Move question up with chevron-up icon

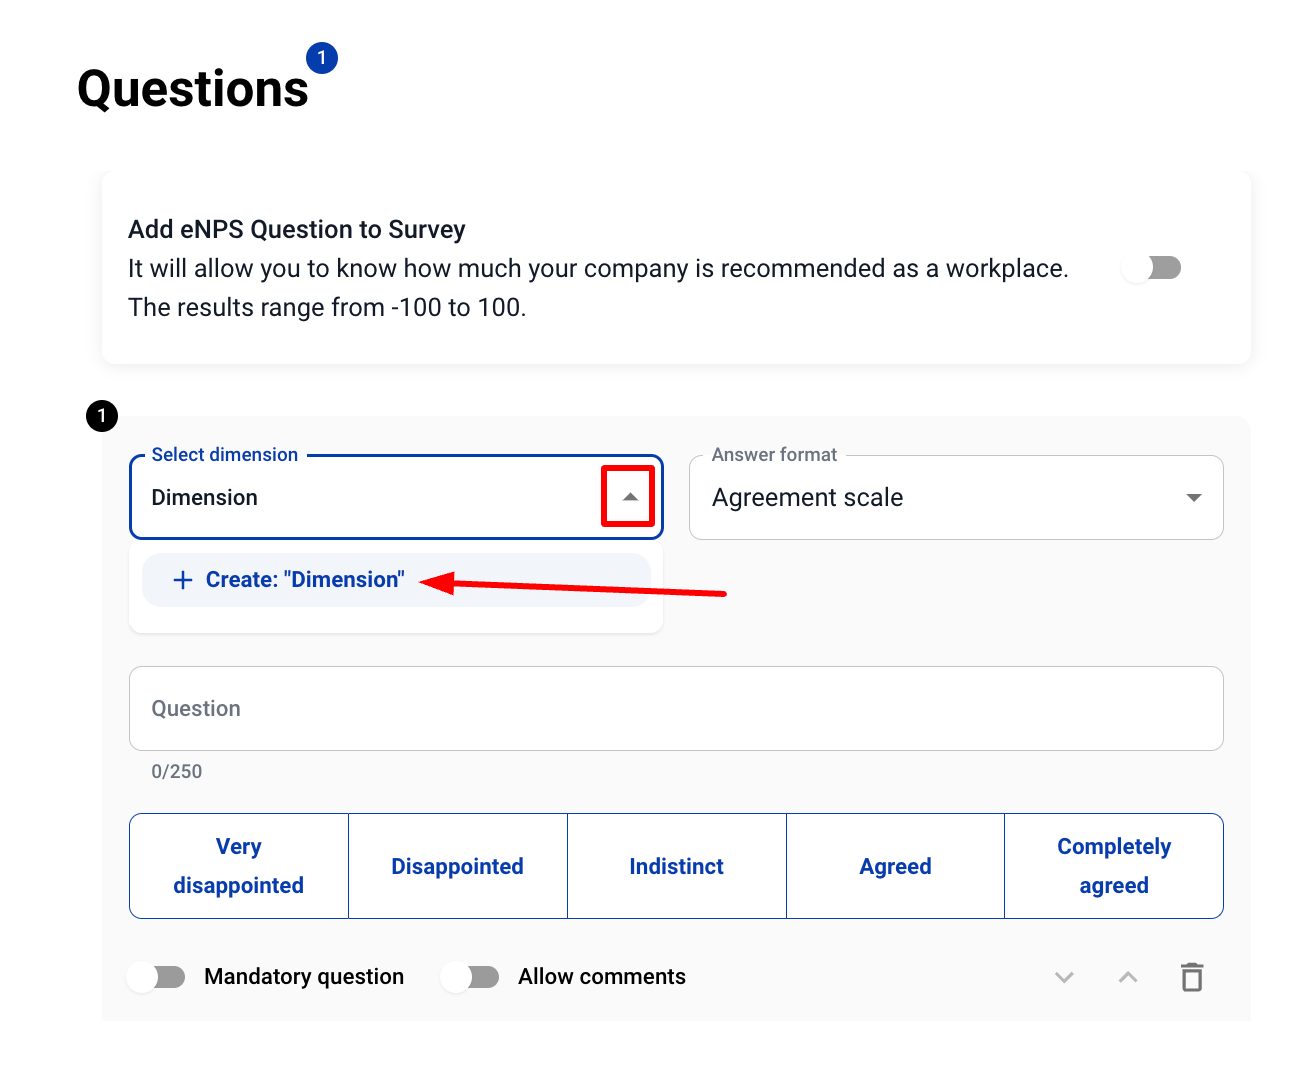(x=1128, y=977)
